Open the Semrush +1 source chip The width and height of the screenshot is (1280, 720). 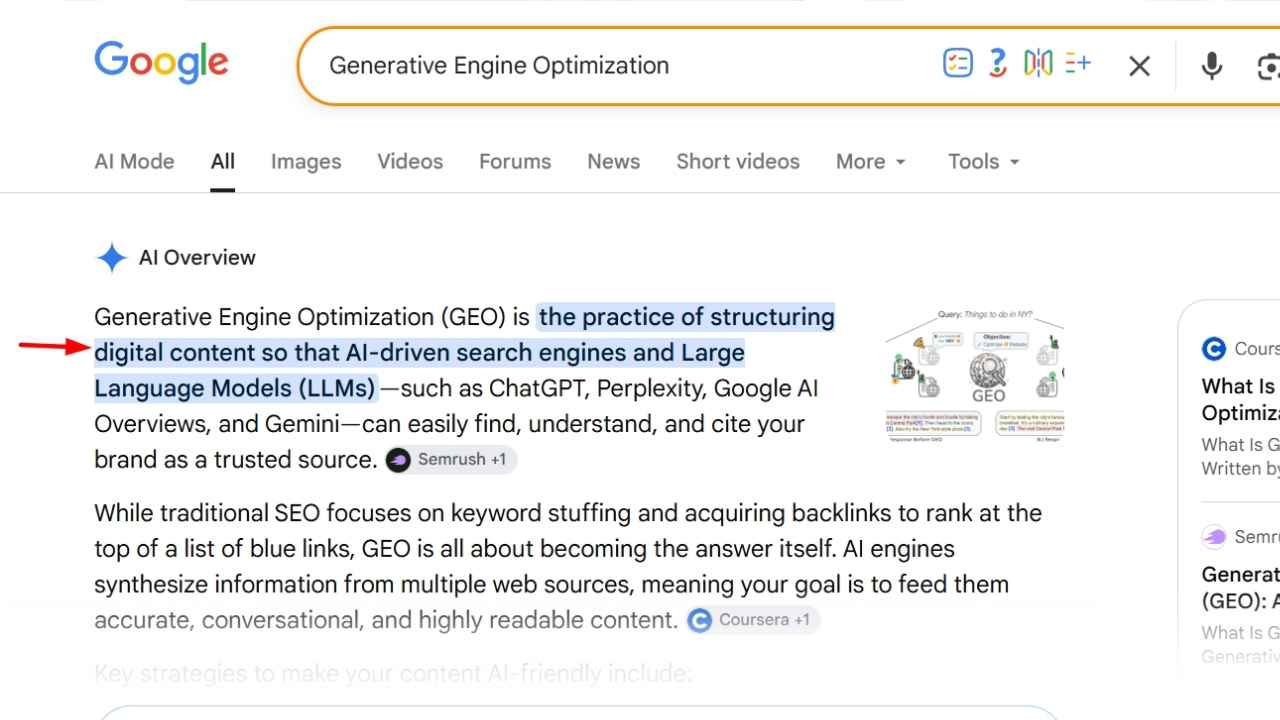pos(451,460)
